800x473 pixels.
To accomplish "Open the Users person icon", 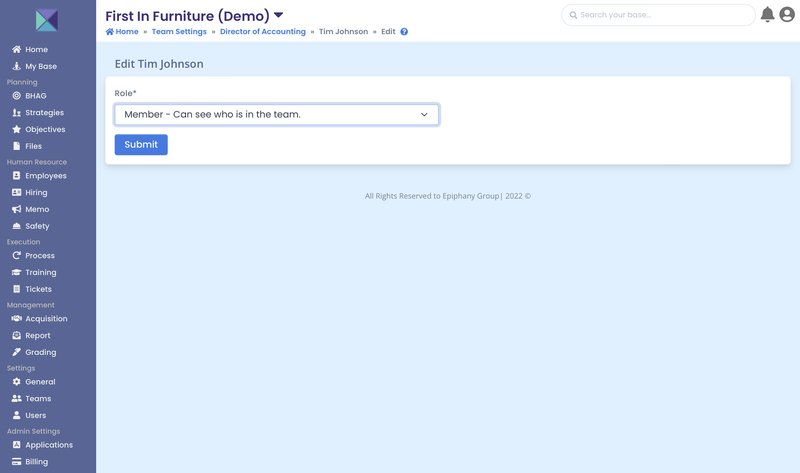I will click(16, 415).
